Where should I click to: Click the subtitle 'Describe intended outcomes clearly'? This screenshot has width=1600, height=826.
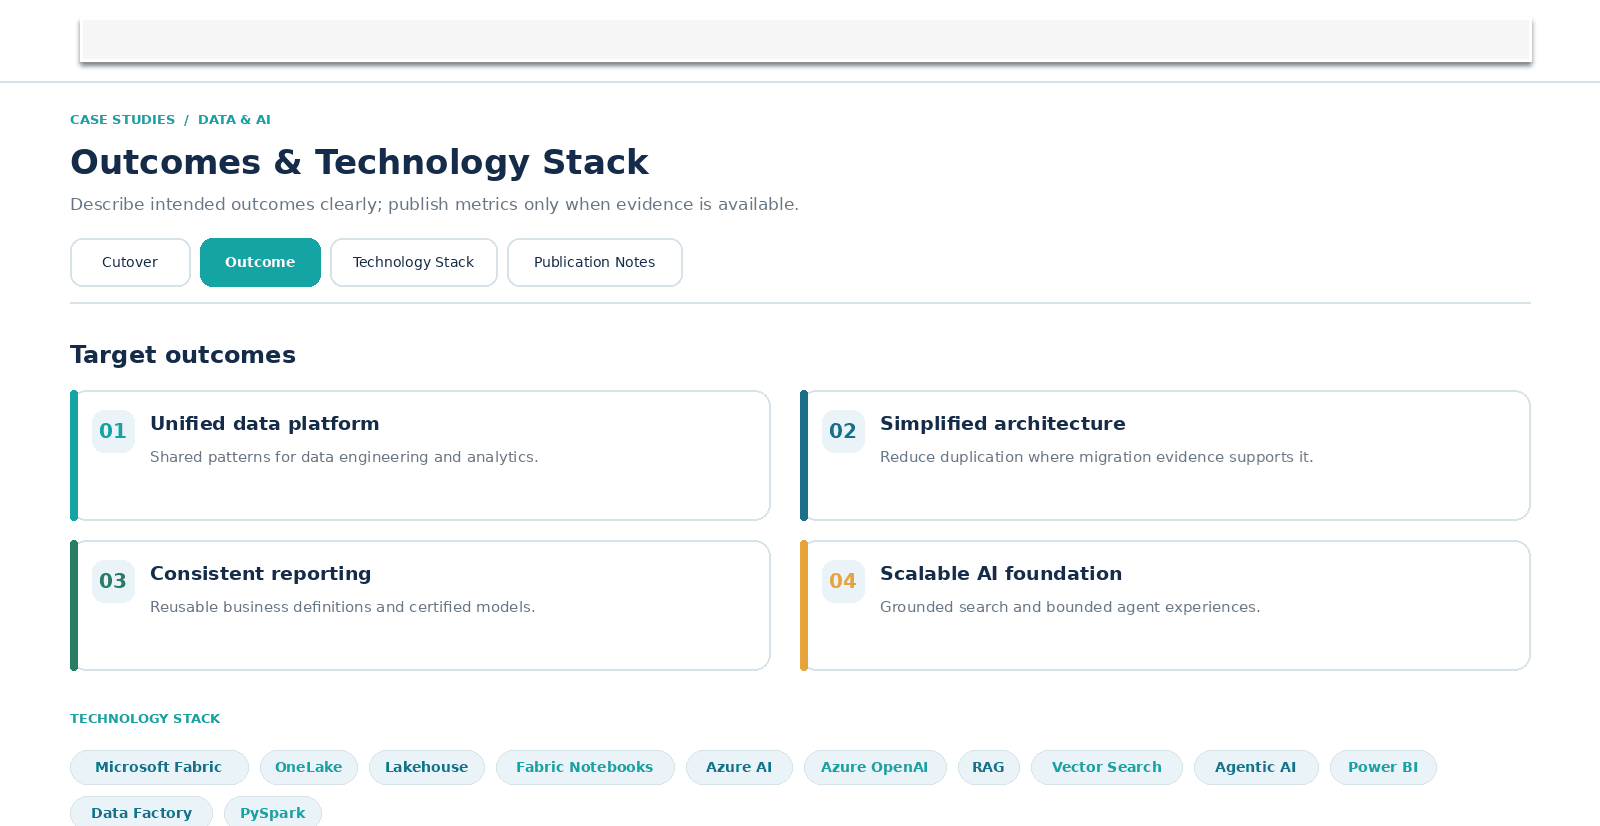[225, 204]
